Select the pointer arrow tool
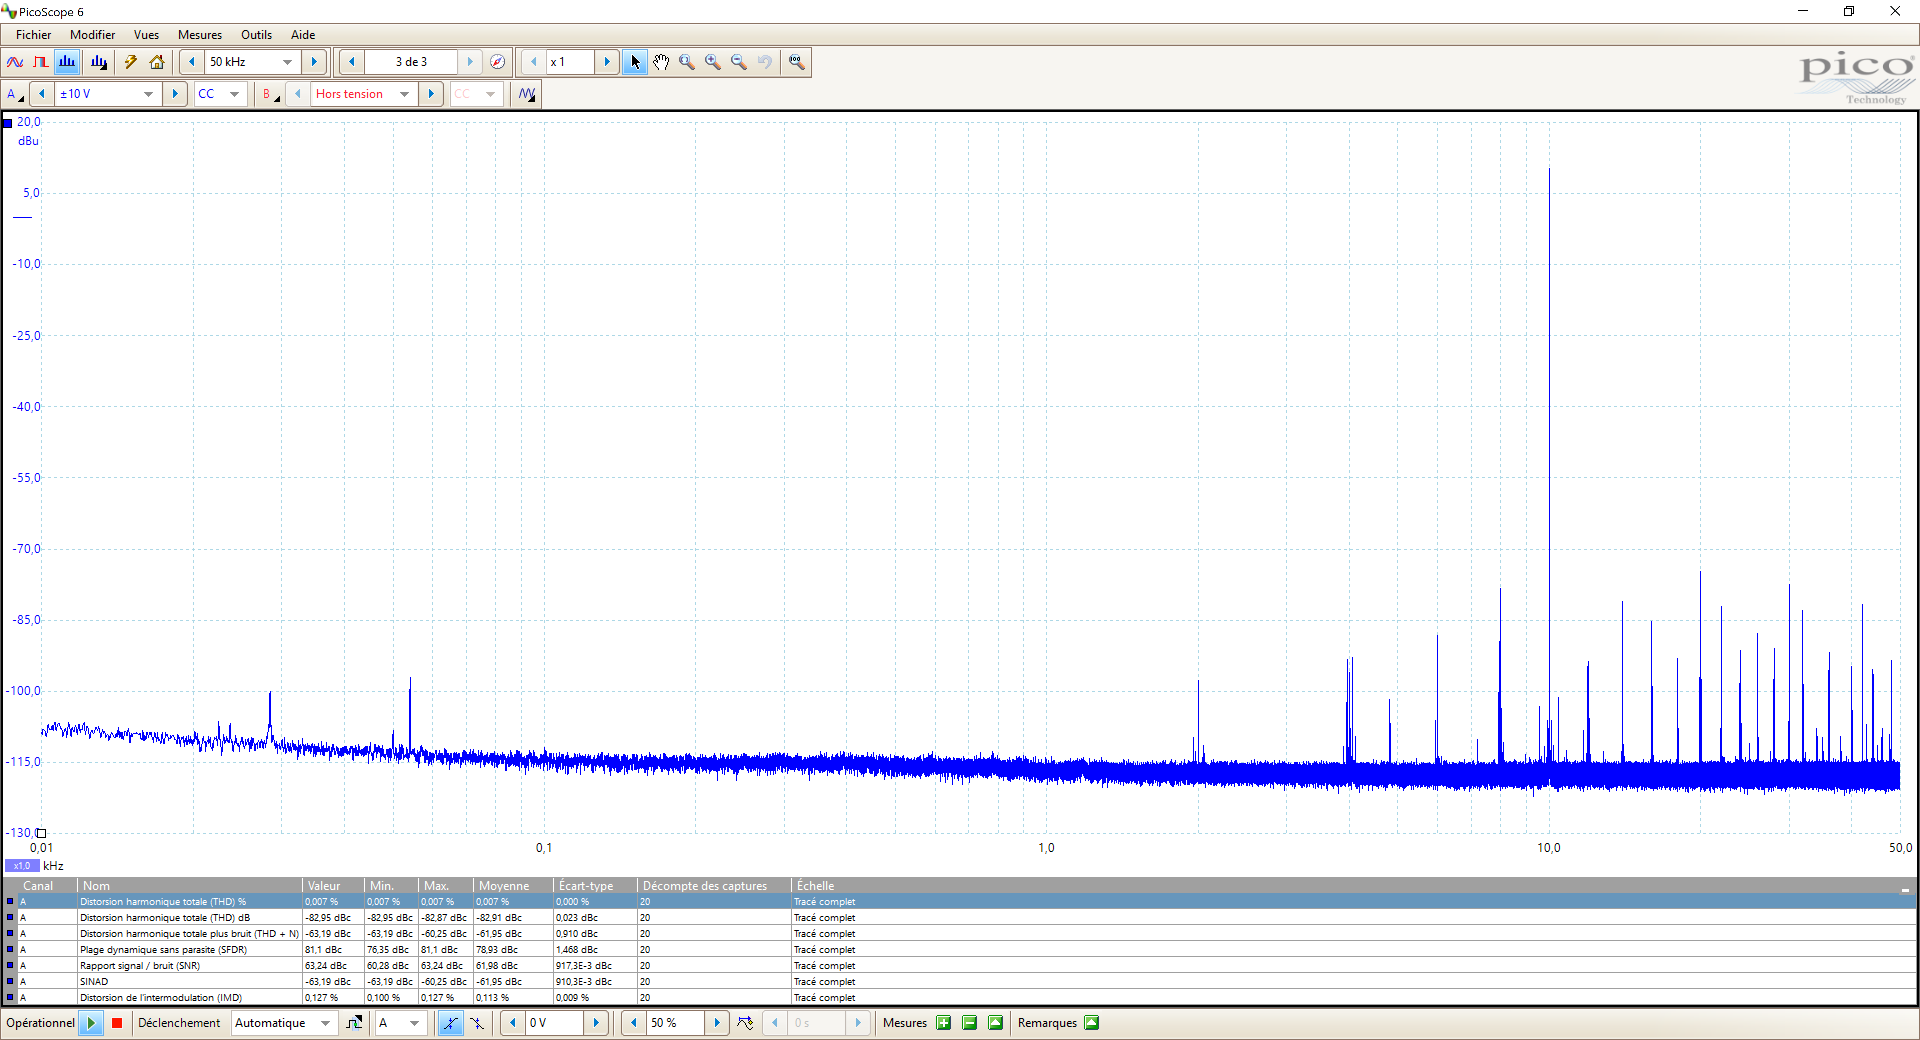This screenshot has height=1040, width=1920. [635, 62]
